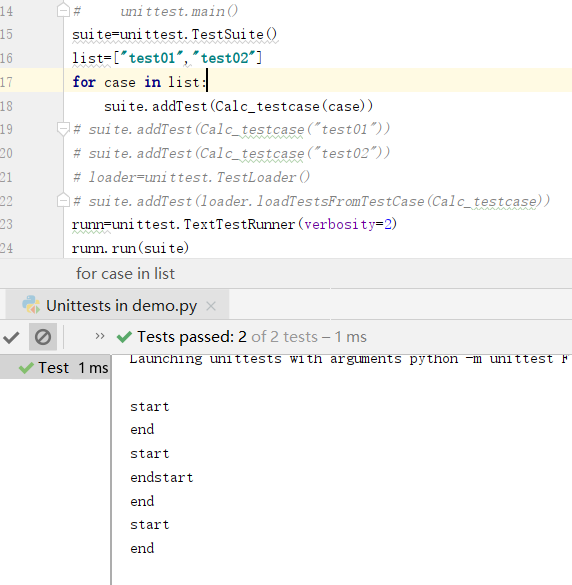Viewport: 572px width, 585px height.
Task: Click the verbosity parameter in TextTestRunner
Action: click(340, 224)
